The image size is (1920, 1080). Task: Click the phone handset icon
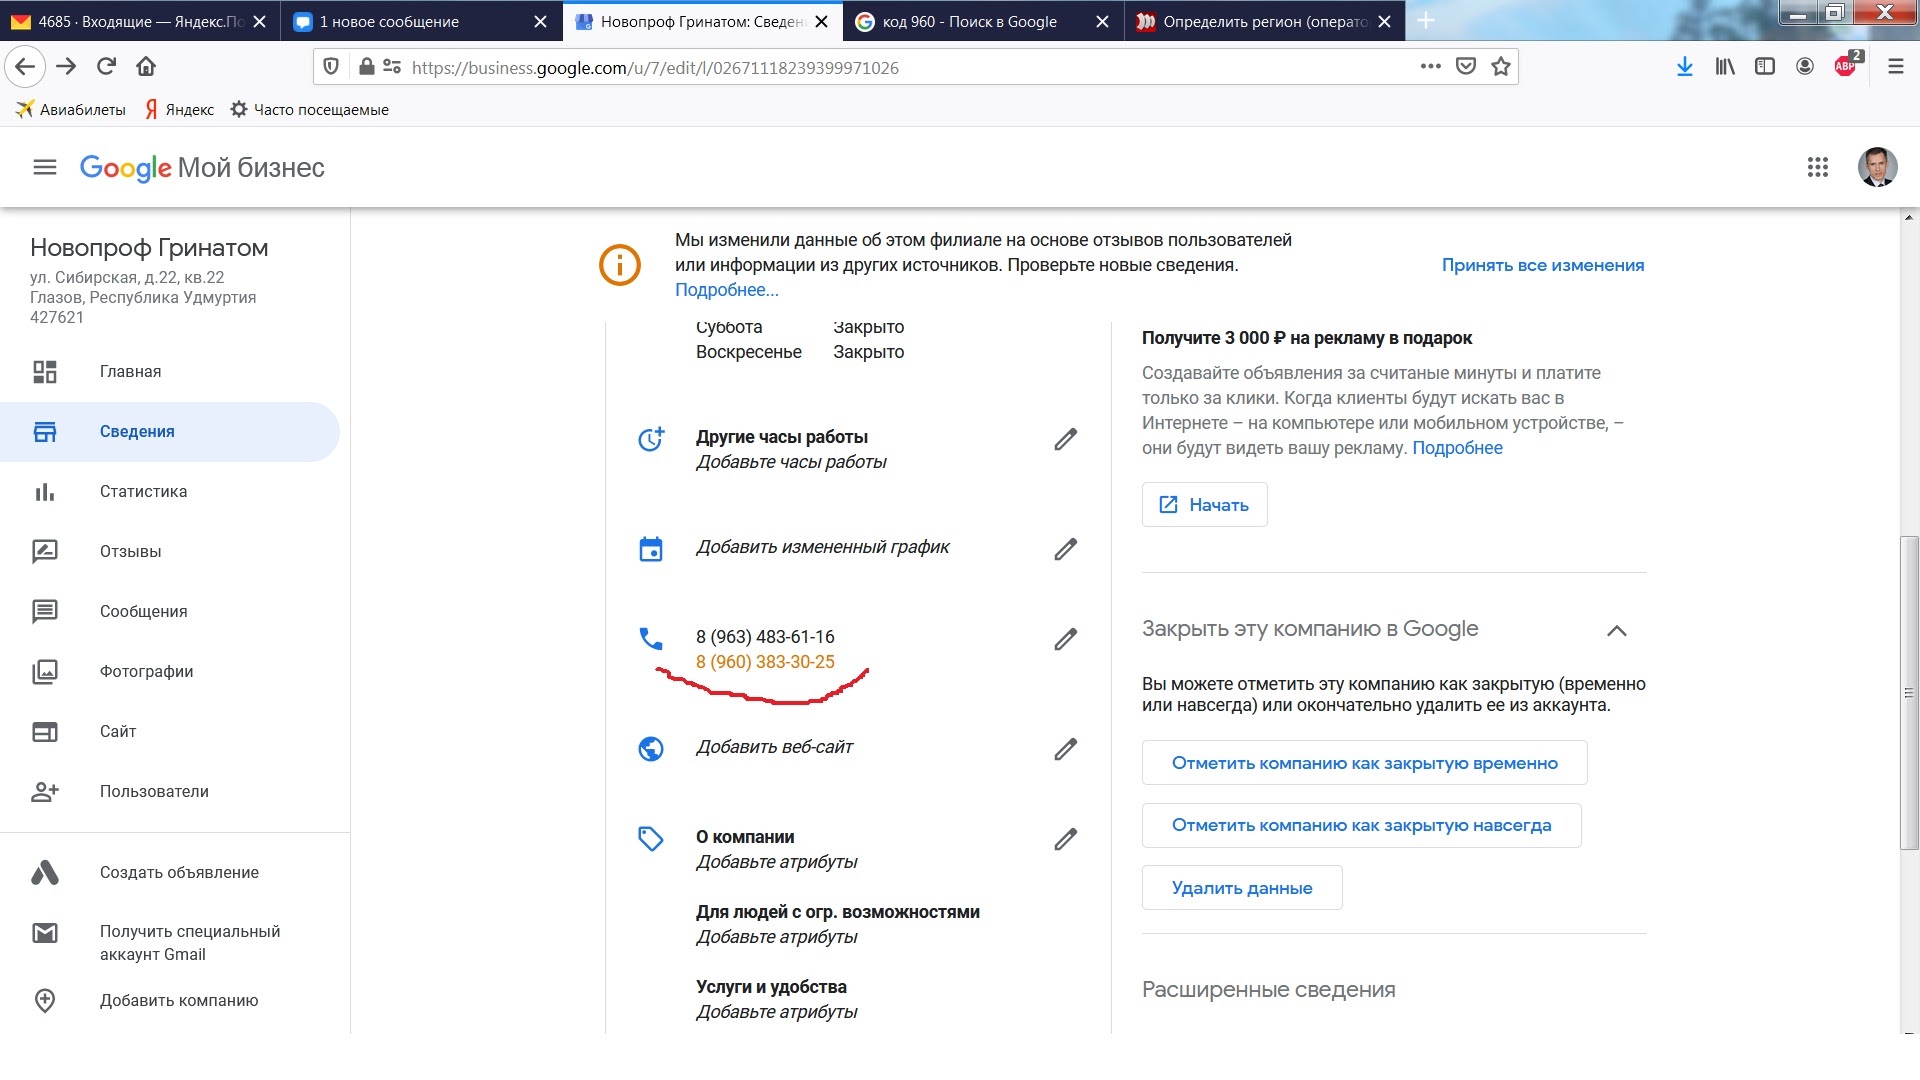pyautogui.click(x=650, y=638)
